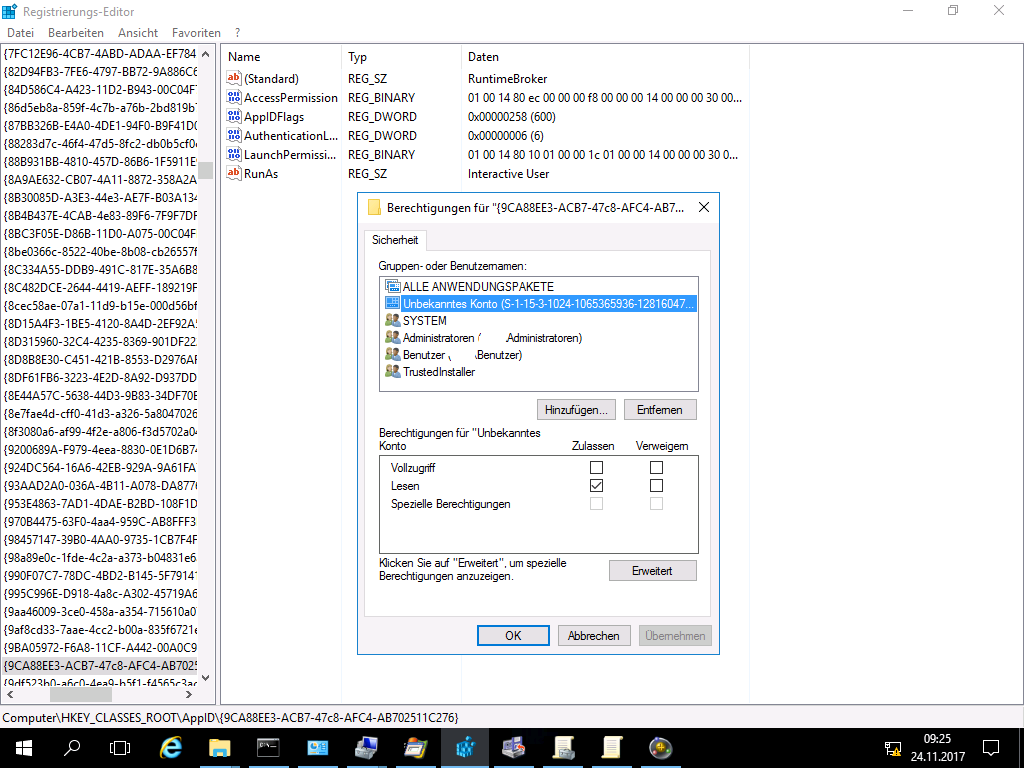Click the AppIDFlags DWORD value icon
This screenshot has height=768, width=1024.
235,117
